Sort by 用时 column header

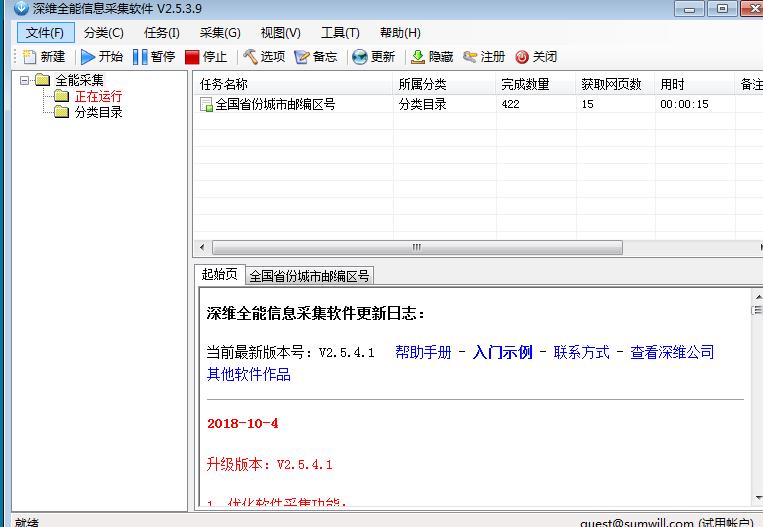(694, 84)
